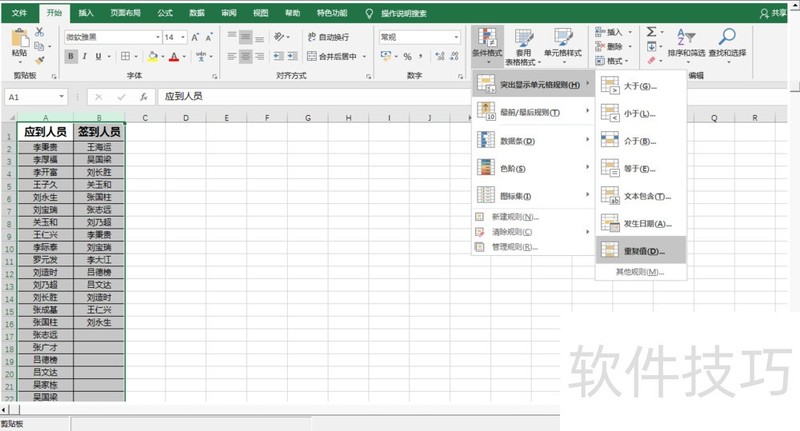800x431 pixels.
Task: Click the Paste (粘贴) icon
Action: coord(19,40)
